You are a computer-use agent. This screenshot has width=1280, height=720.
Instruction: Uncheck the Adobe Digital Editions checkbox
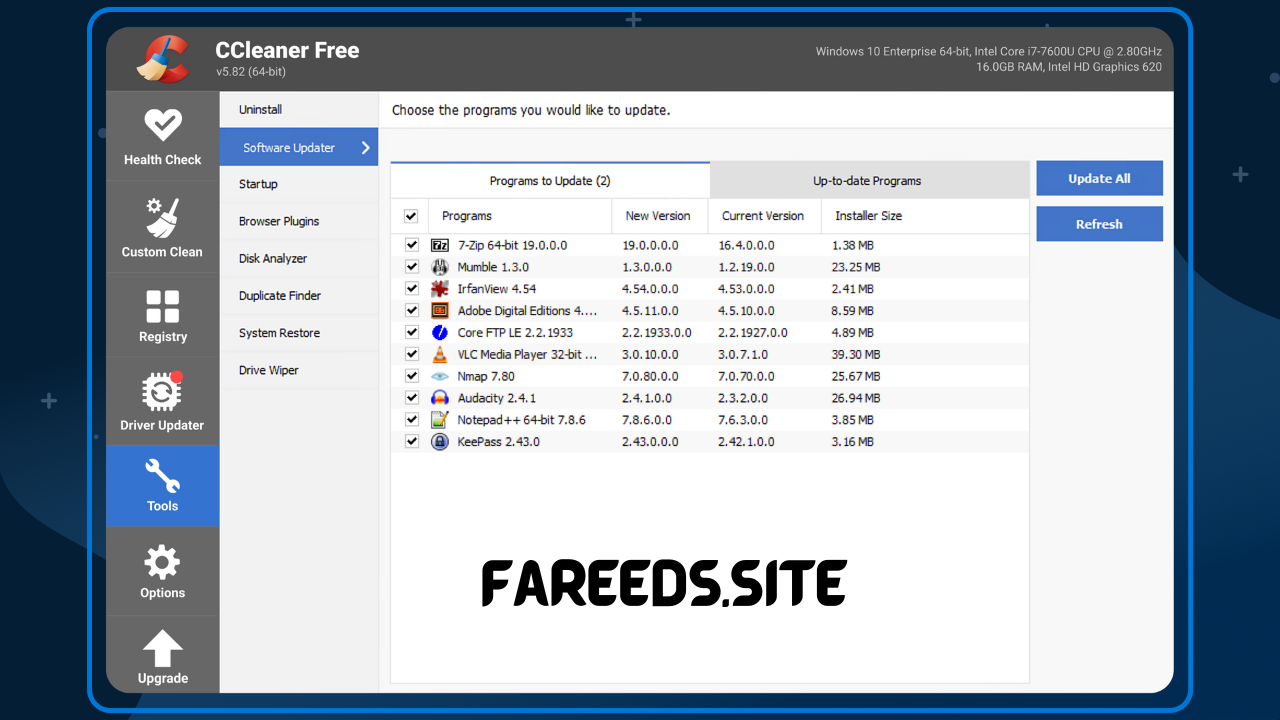[x=412, y=311]
